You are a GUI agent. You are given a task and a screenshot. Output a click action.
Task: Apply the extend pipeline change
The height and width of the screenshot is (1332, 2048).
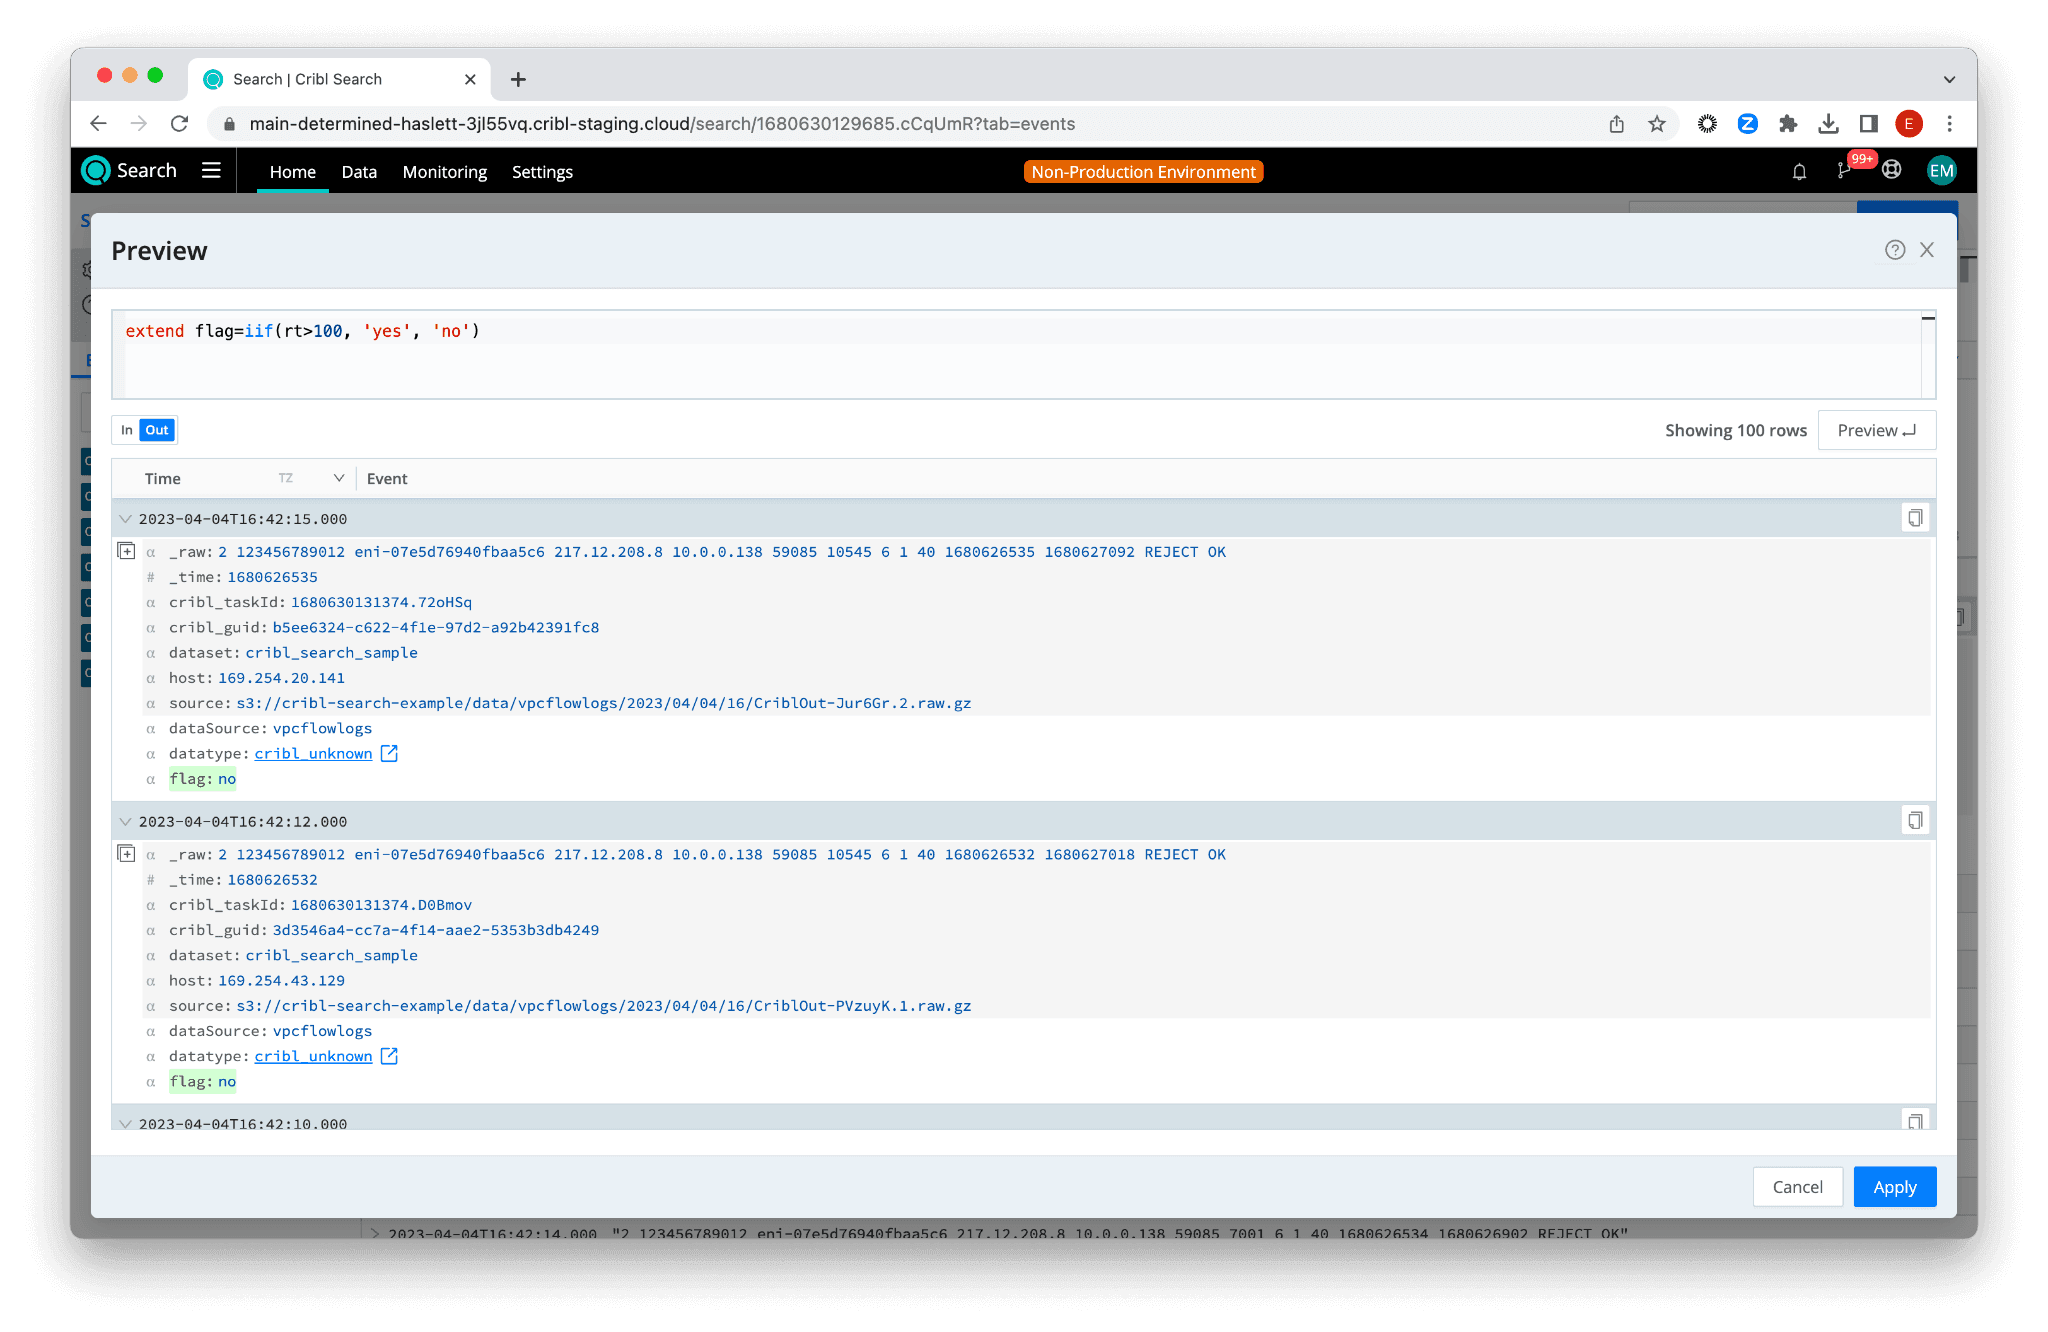point(1894,1187)
